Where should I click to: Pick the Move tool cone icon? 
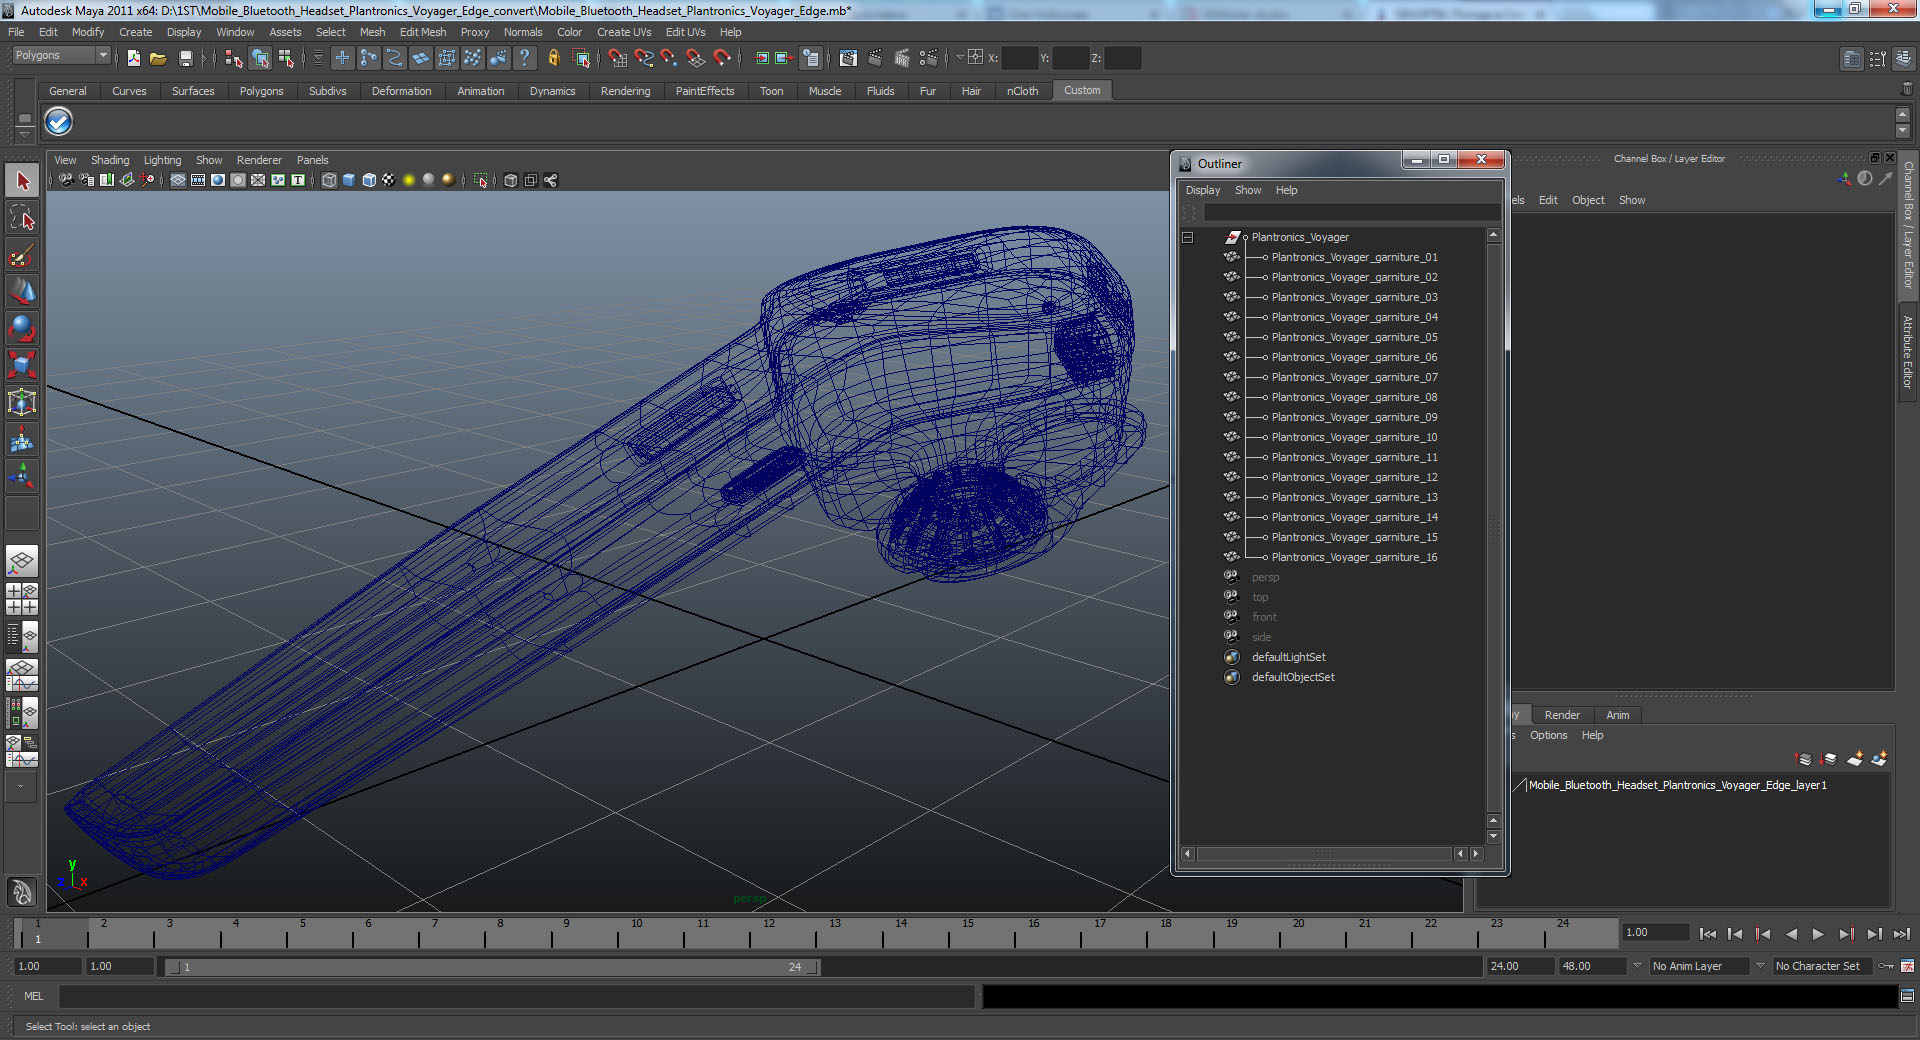click(22, 291)
